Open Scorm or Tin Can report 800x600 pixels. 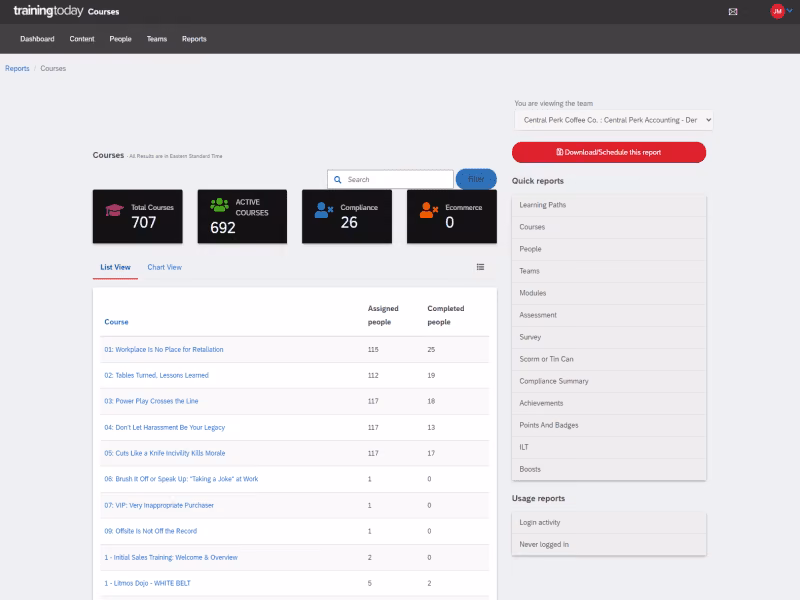(609, 359)
